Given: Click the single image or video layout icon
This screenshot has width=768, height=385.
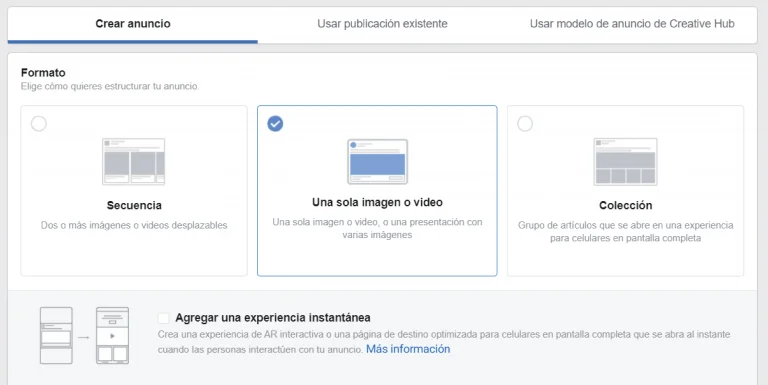Looking at the screenshot, I should tap(377, 162).
